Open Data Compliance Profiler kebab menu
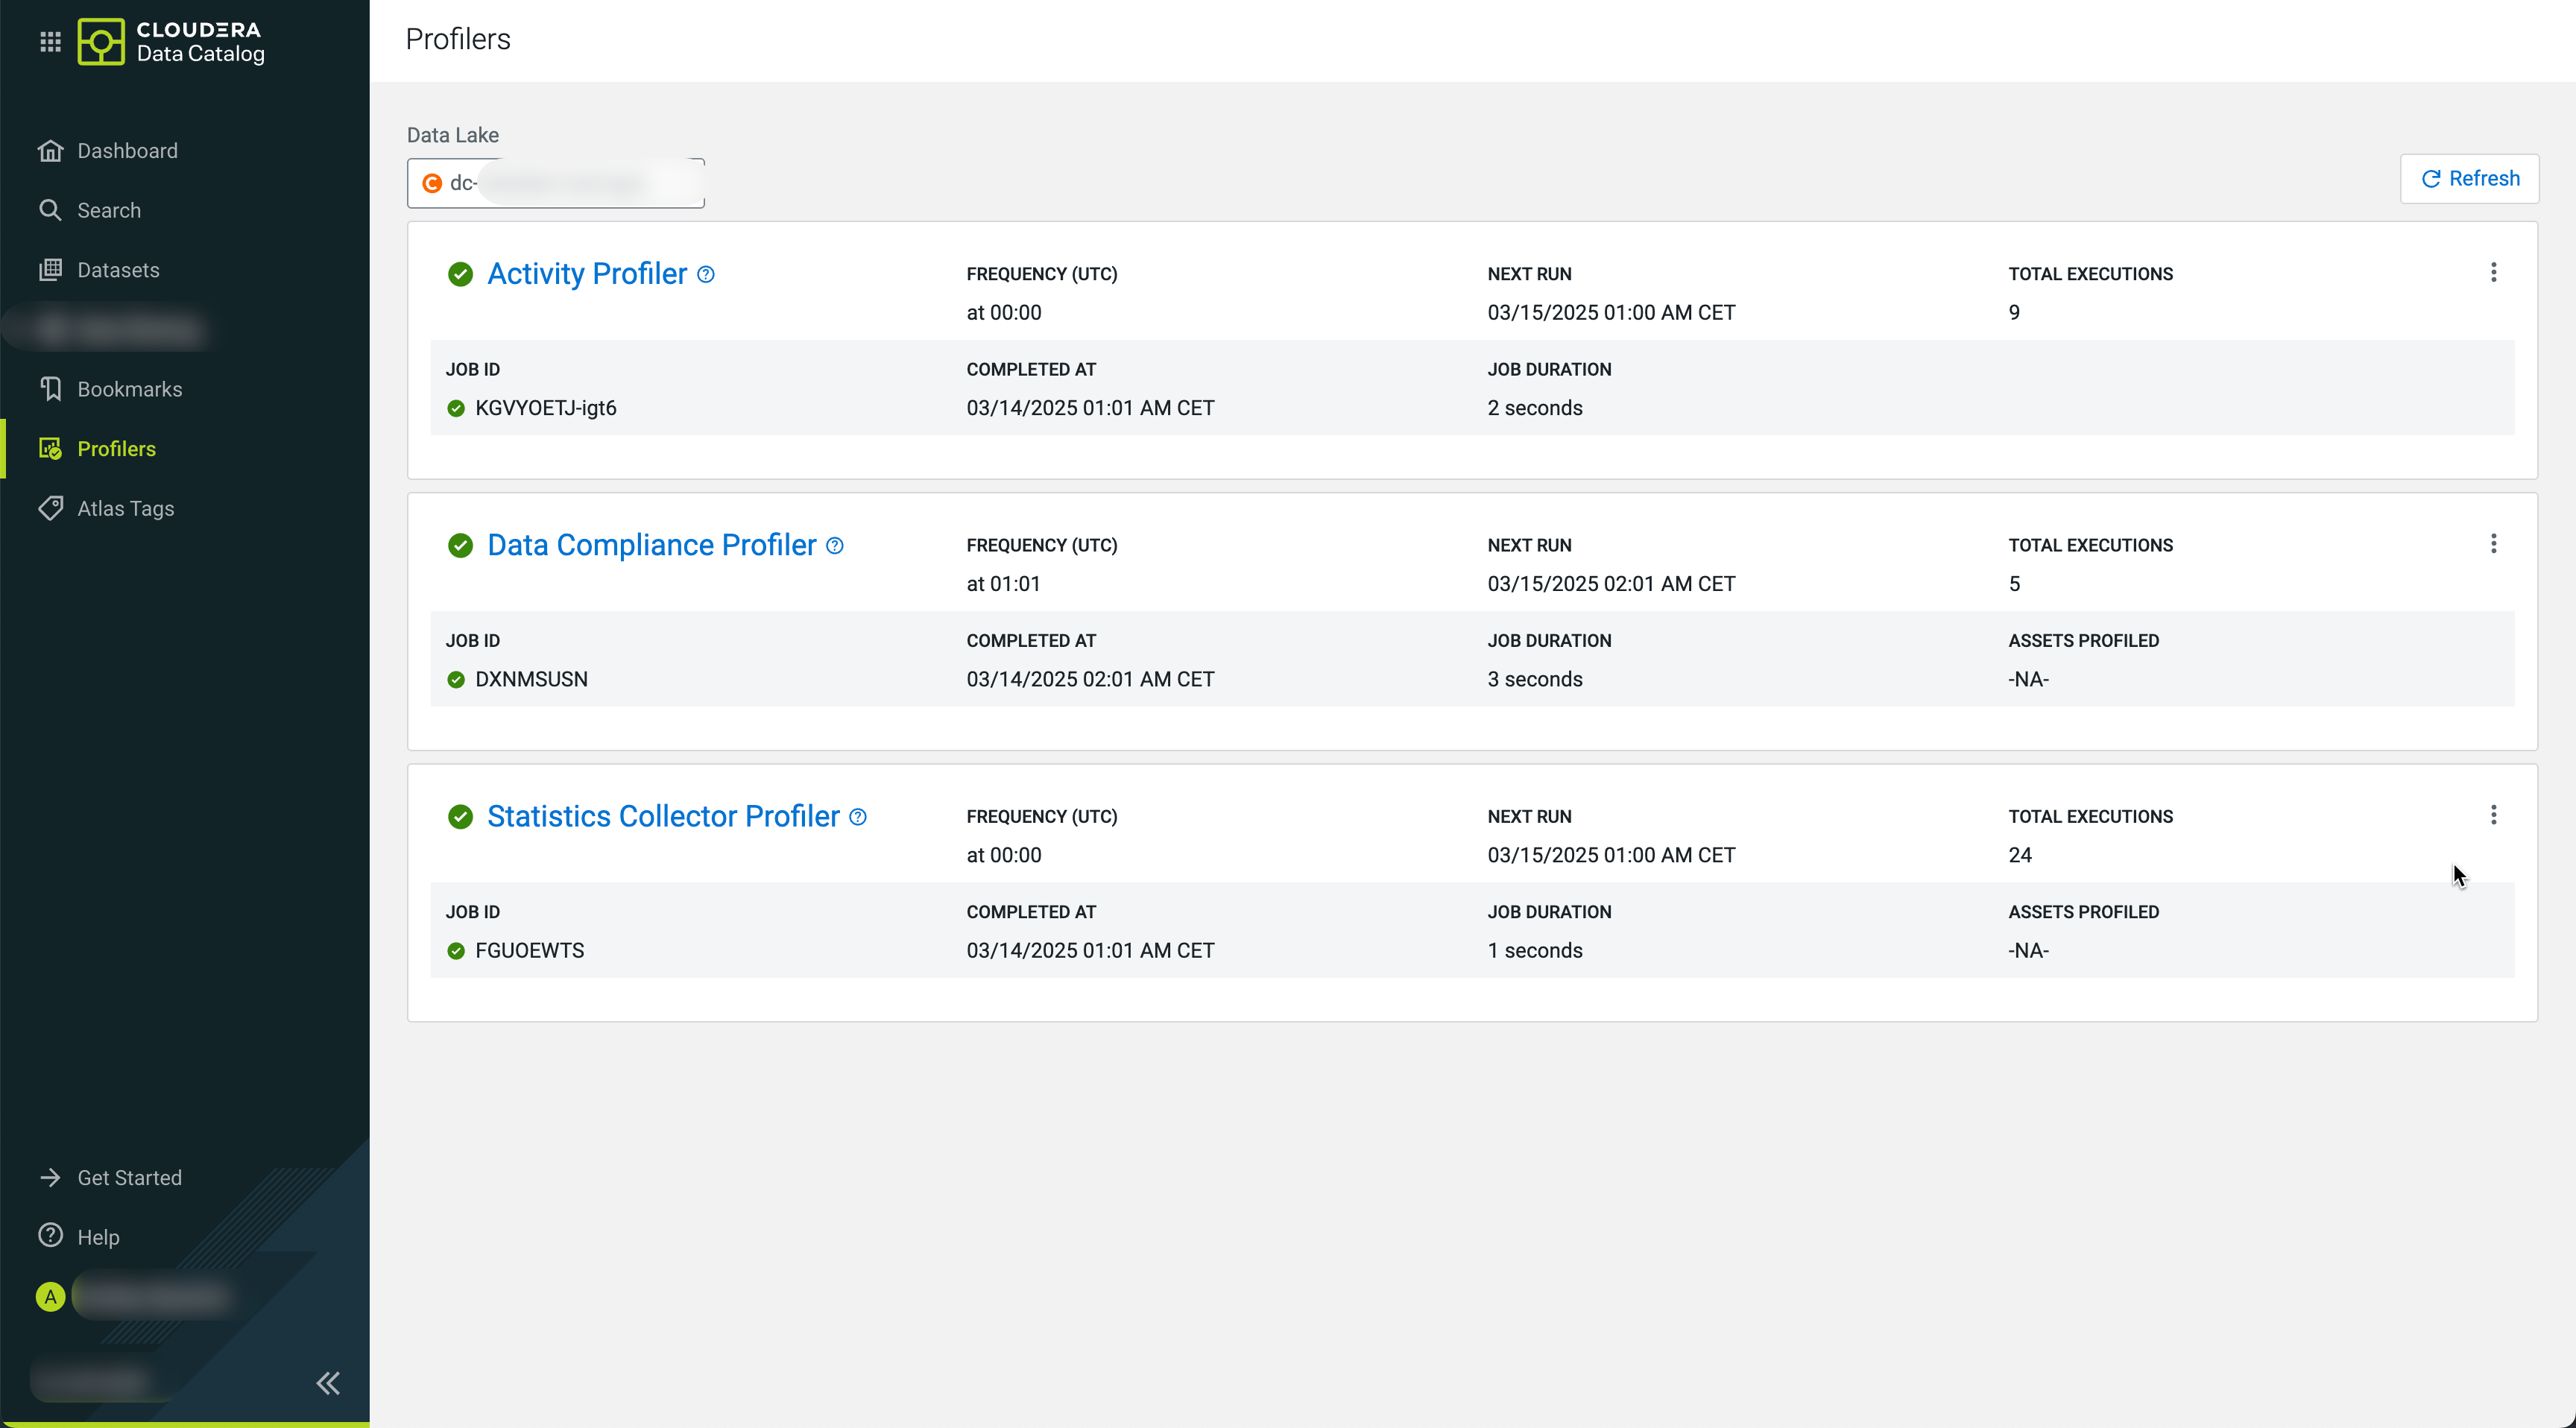 (2493, 544)
